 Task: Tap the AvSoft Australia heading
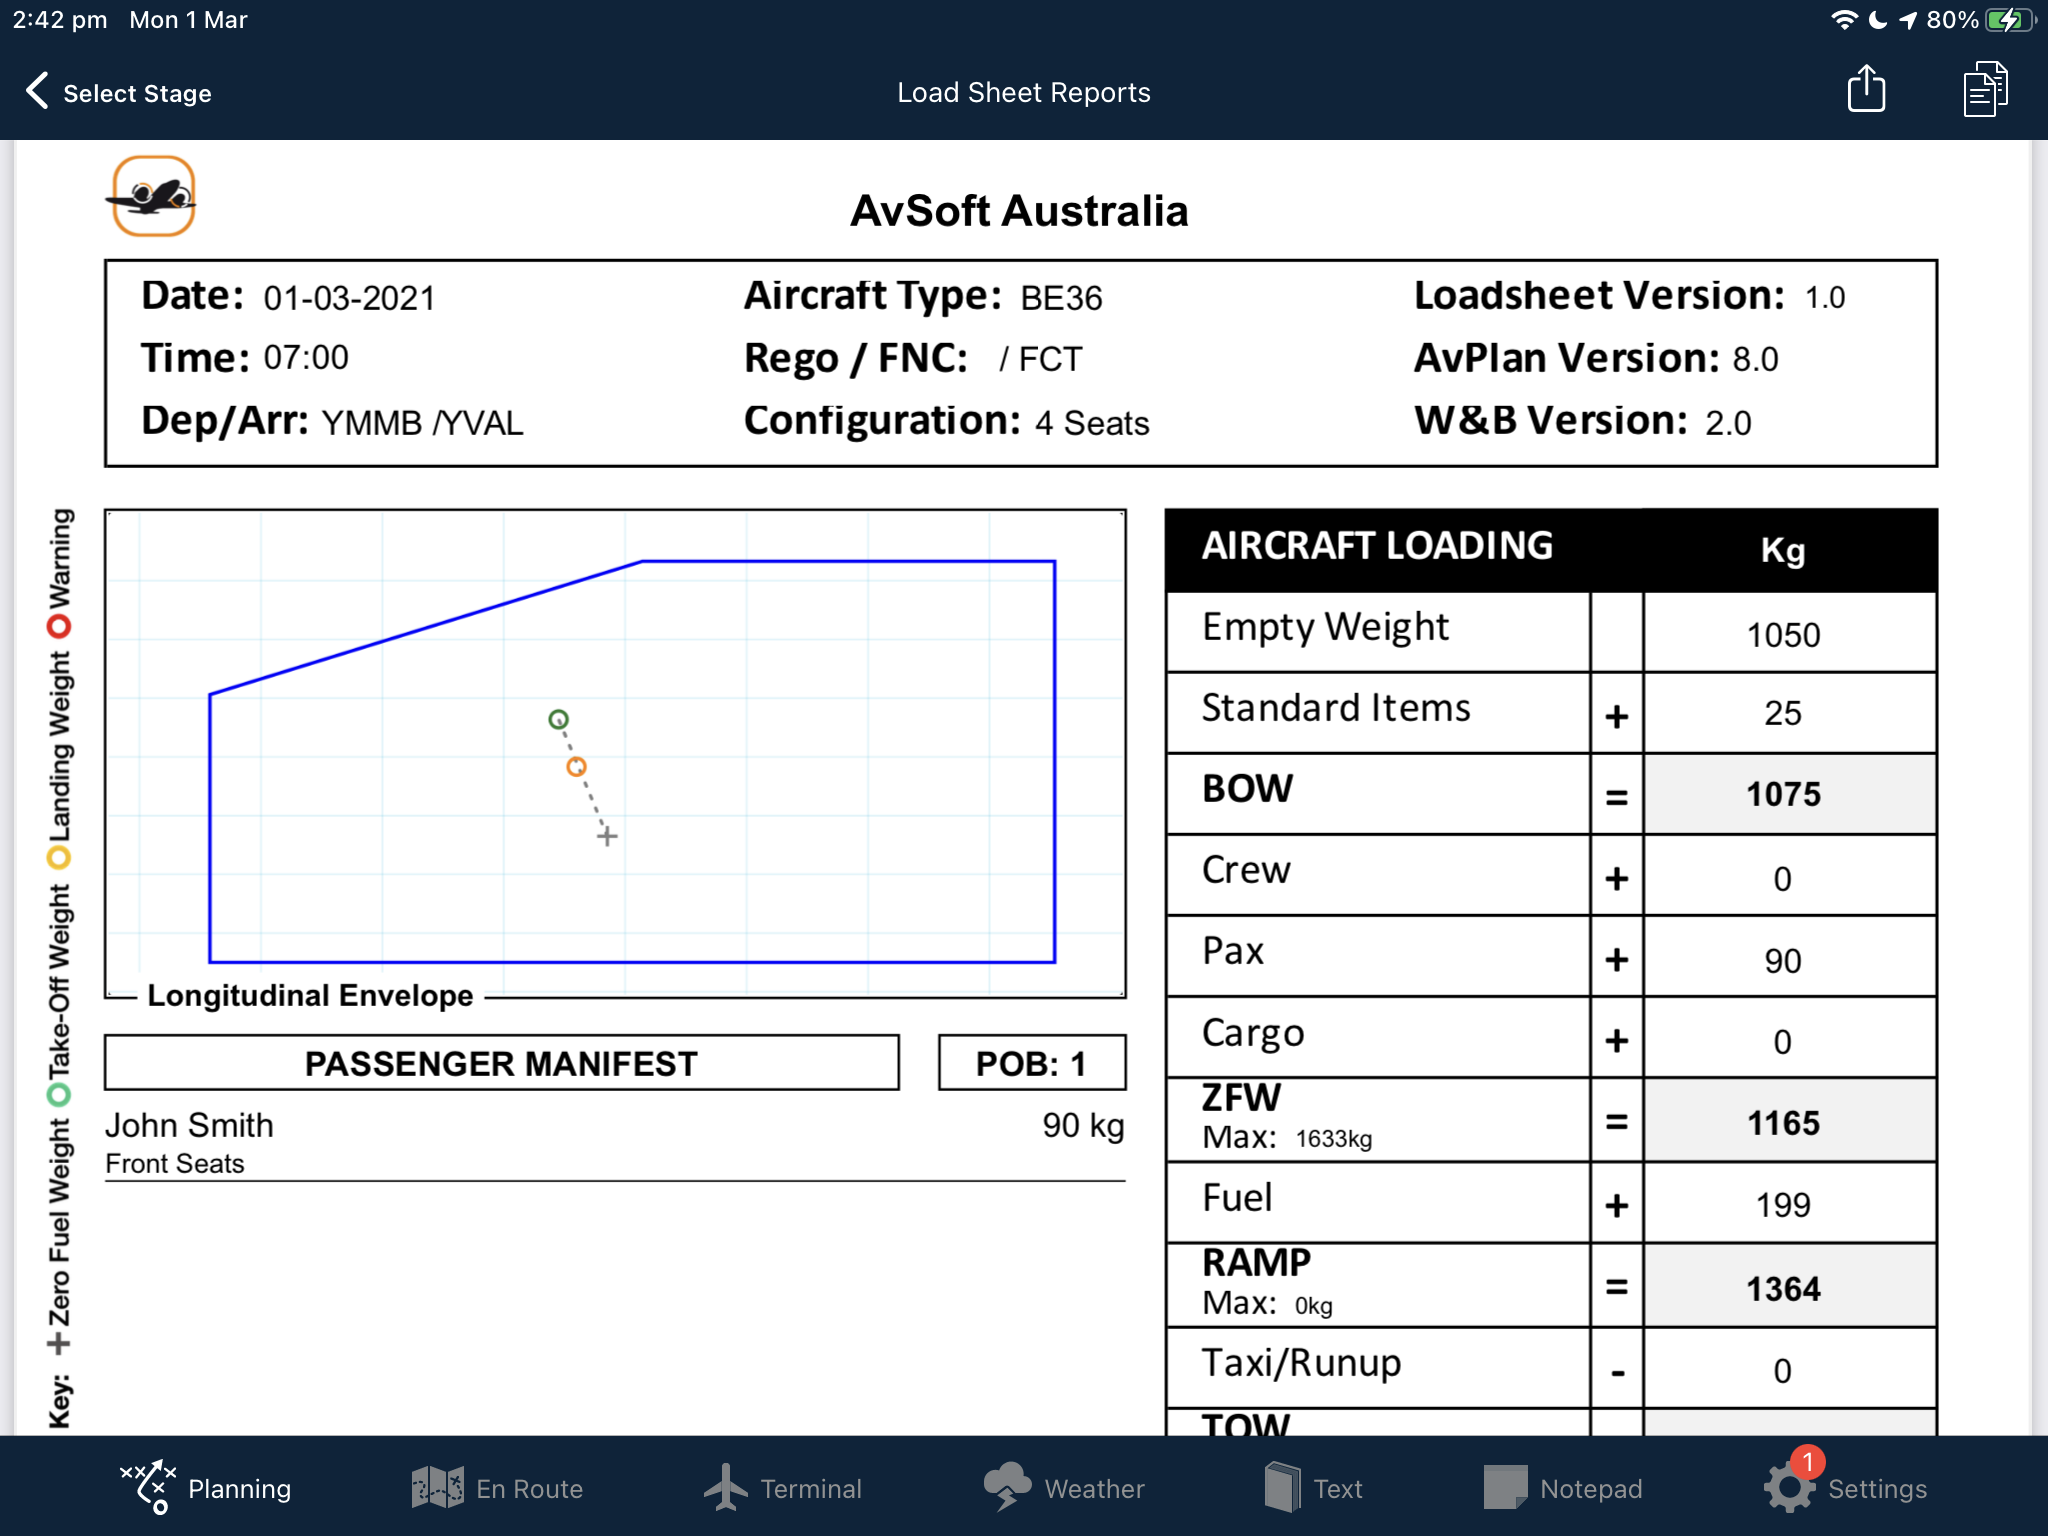(1019, 211)
